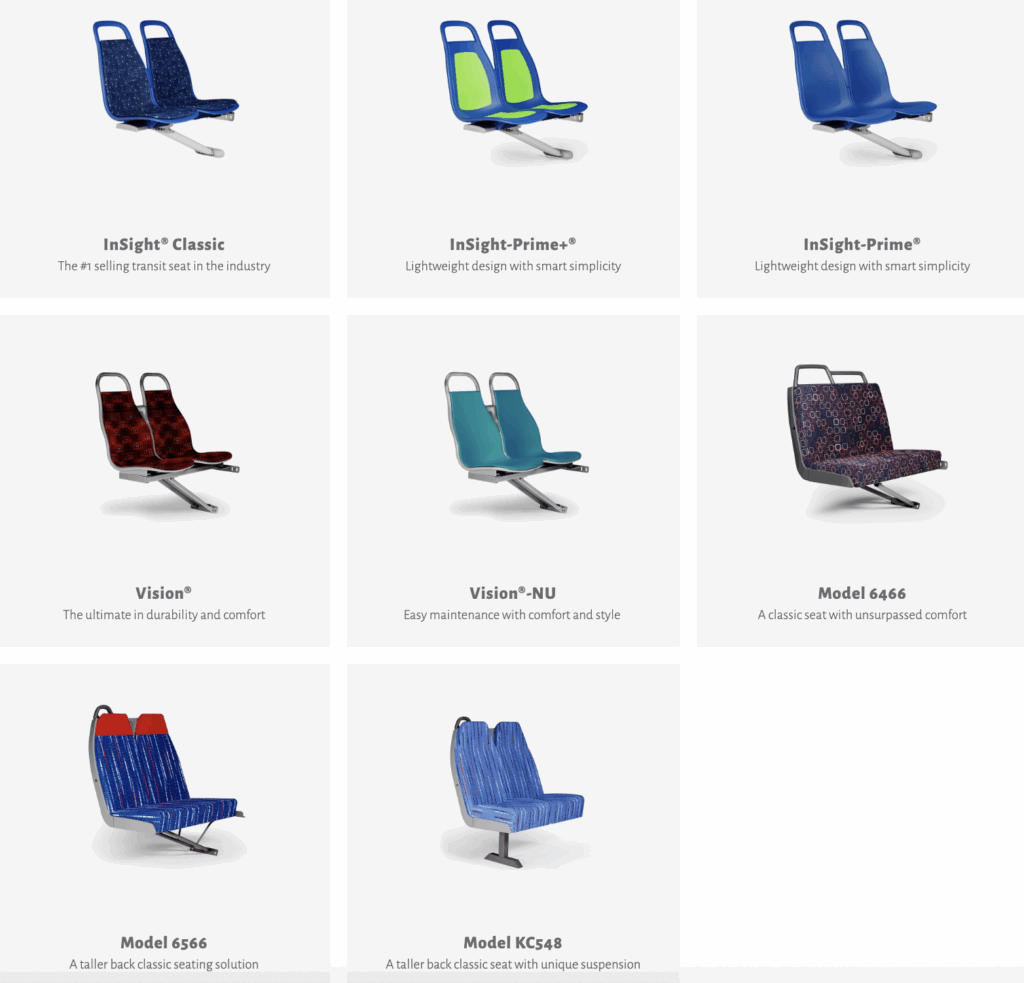1024x983 pixels.
Task: Click the InSight-Prime+ green seat image
Action: coord(513,91)
